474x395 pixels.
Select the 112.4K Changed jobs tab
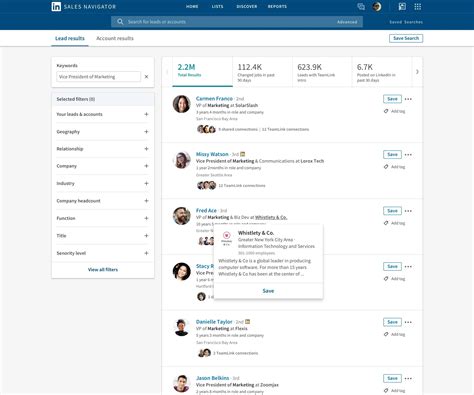click(262, 72)
